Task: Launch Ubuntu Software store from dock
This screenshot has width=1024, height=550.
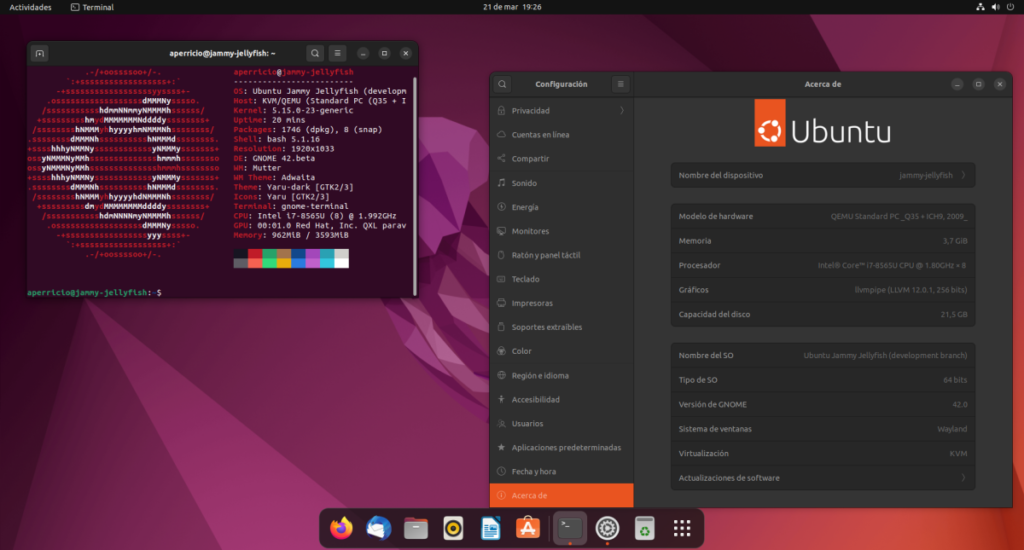Action: pyautogui.click(x=527, y=528)
